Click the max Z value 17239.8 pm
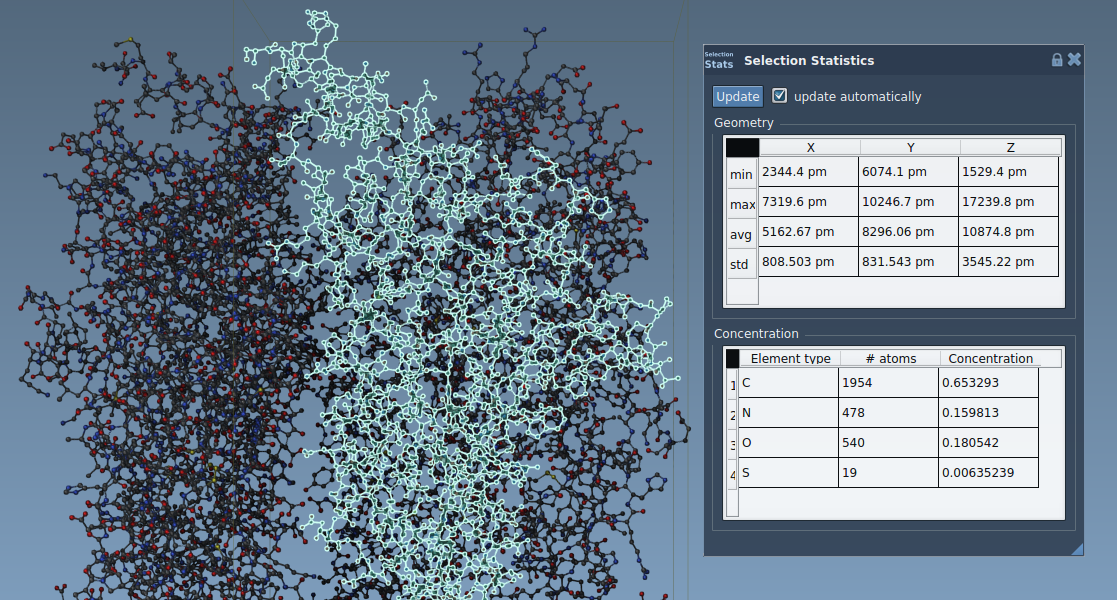 coord(1008,202)
